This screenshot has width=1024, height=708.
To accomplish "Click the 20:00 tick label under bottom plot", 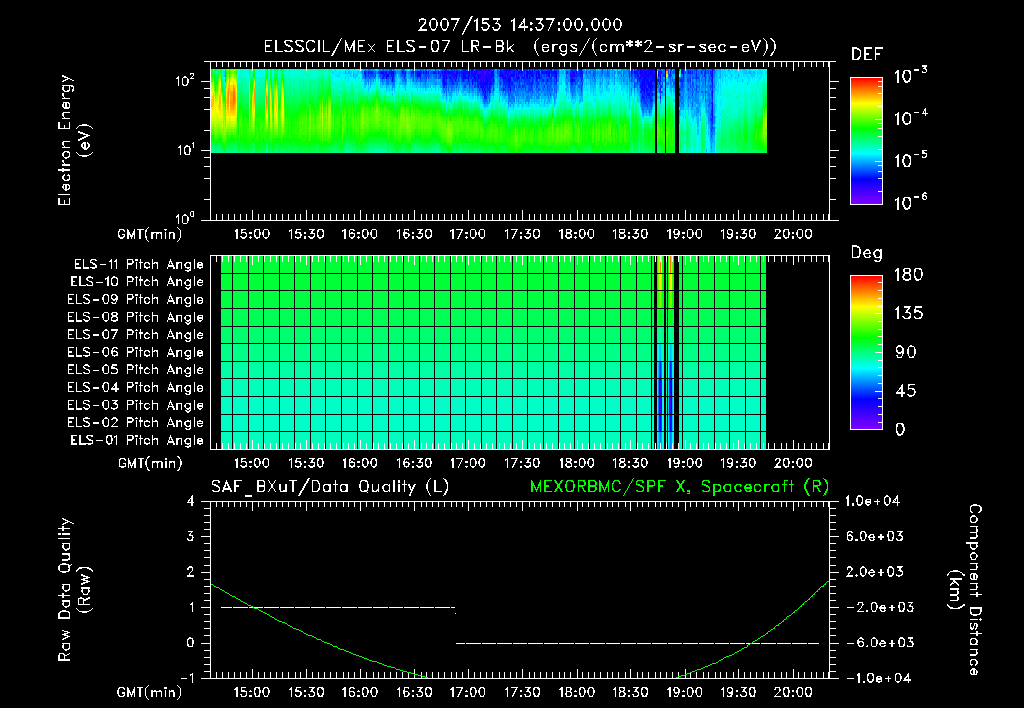I will [792, 692].
